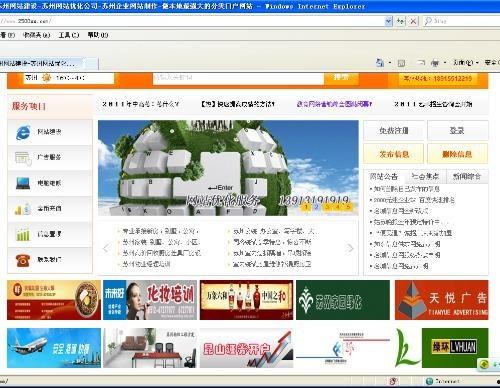The image size is (500, 388).
Task: Click the laptop computer icon in the sidebar
Action: [x=23, y=183]
